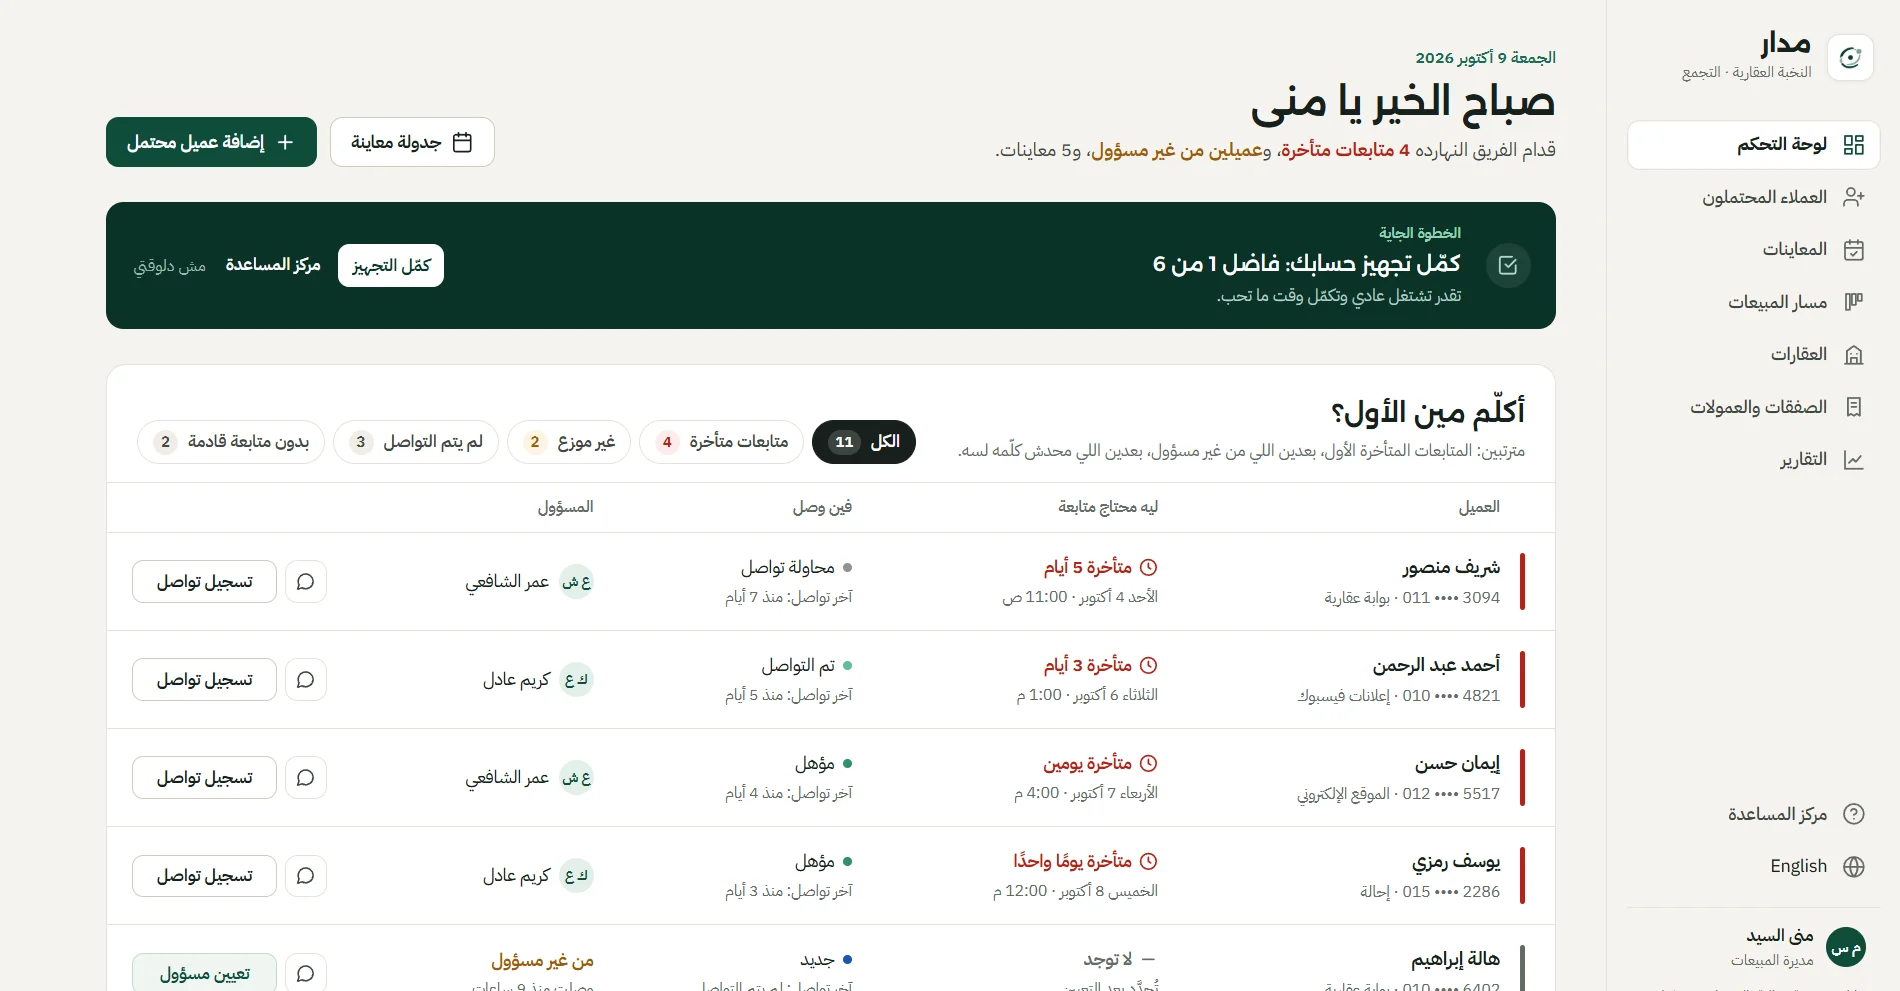Click checklist icon in setup banner
Image resolution: width=1900 pixels, height=991 pixels.
[x=1508, y=265]
